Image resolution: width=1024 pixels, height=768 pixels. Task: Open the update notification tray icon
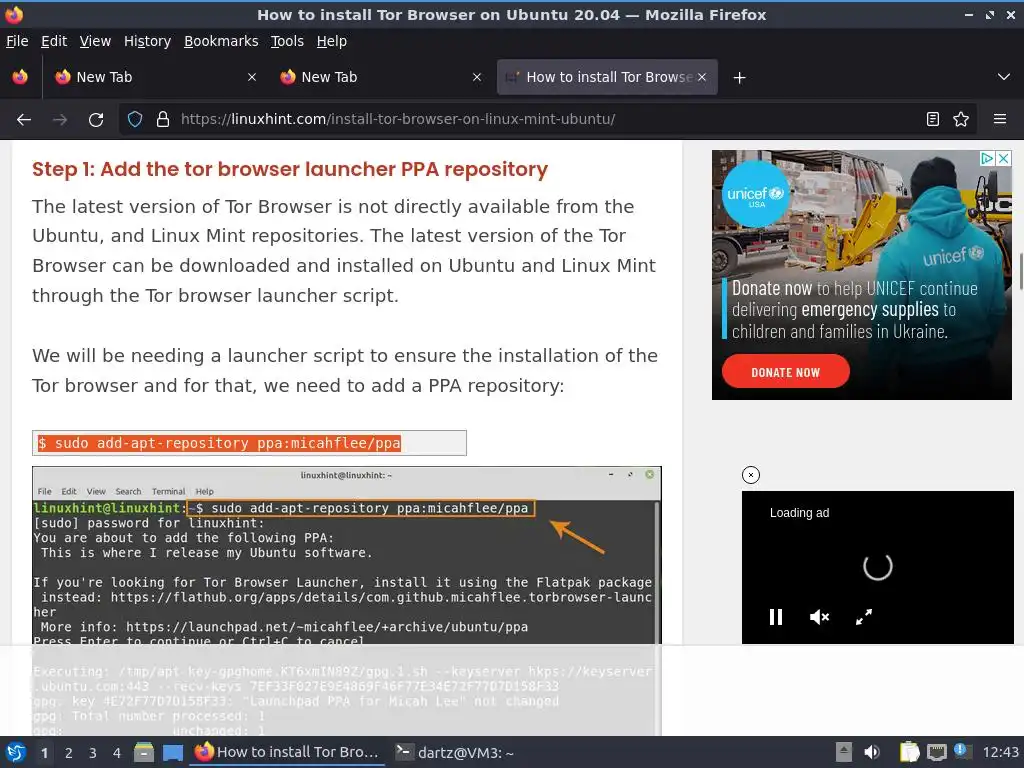[x=961, y=751]
